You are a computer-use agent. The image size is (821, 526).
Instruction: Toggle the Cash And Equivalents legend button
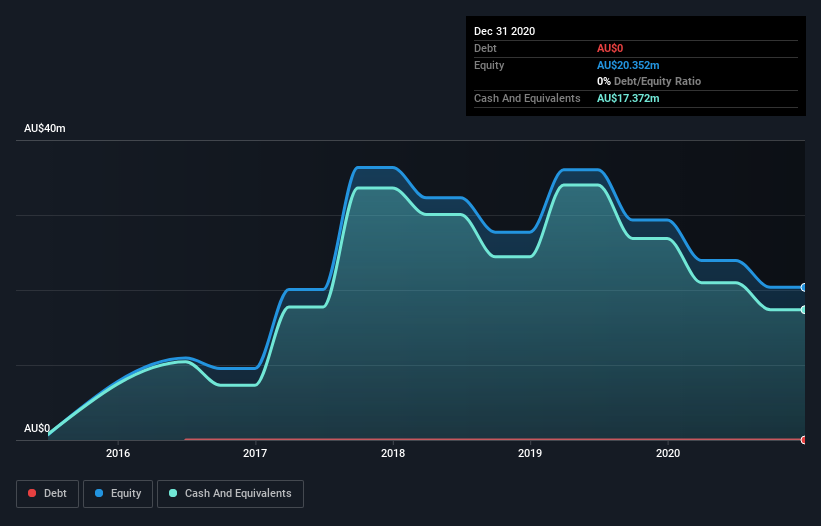pos(230,494)
